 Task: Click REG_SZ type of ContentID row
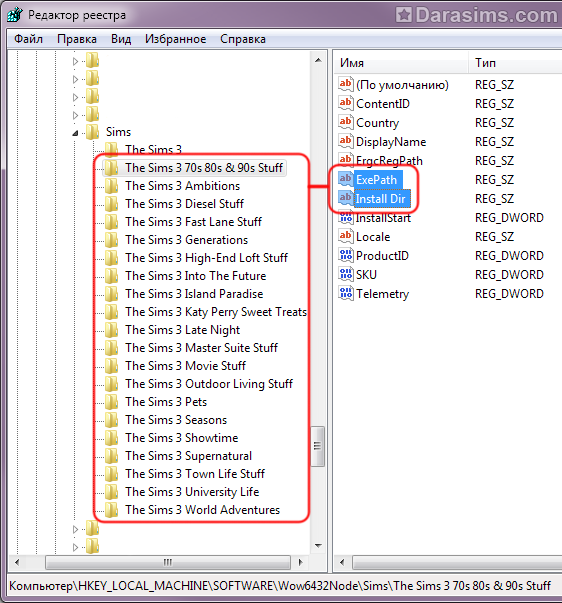click(x=494, y=104)
